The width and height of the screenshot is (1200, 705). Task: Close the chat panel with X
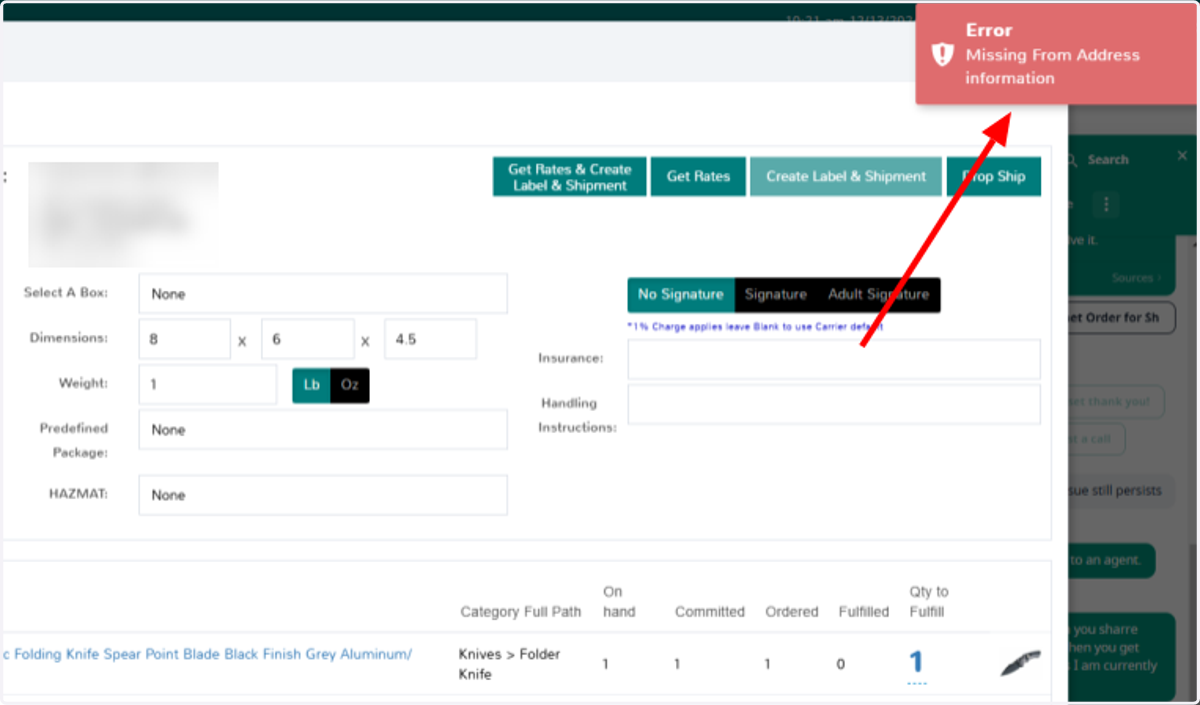pos(1182,156)
